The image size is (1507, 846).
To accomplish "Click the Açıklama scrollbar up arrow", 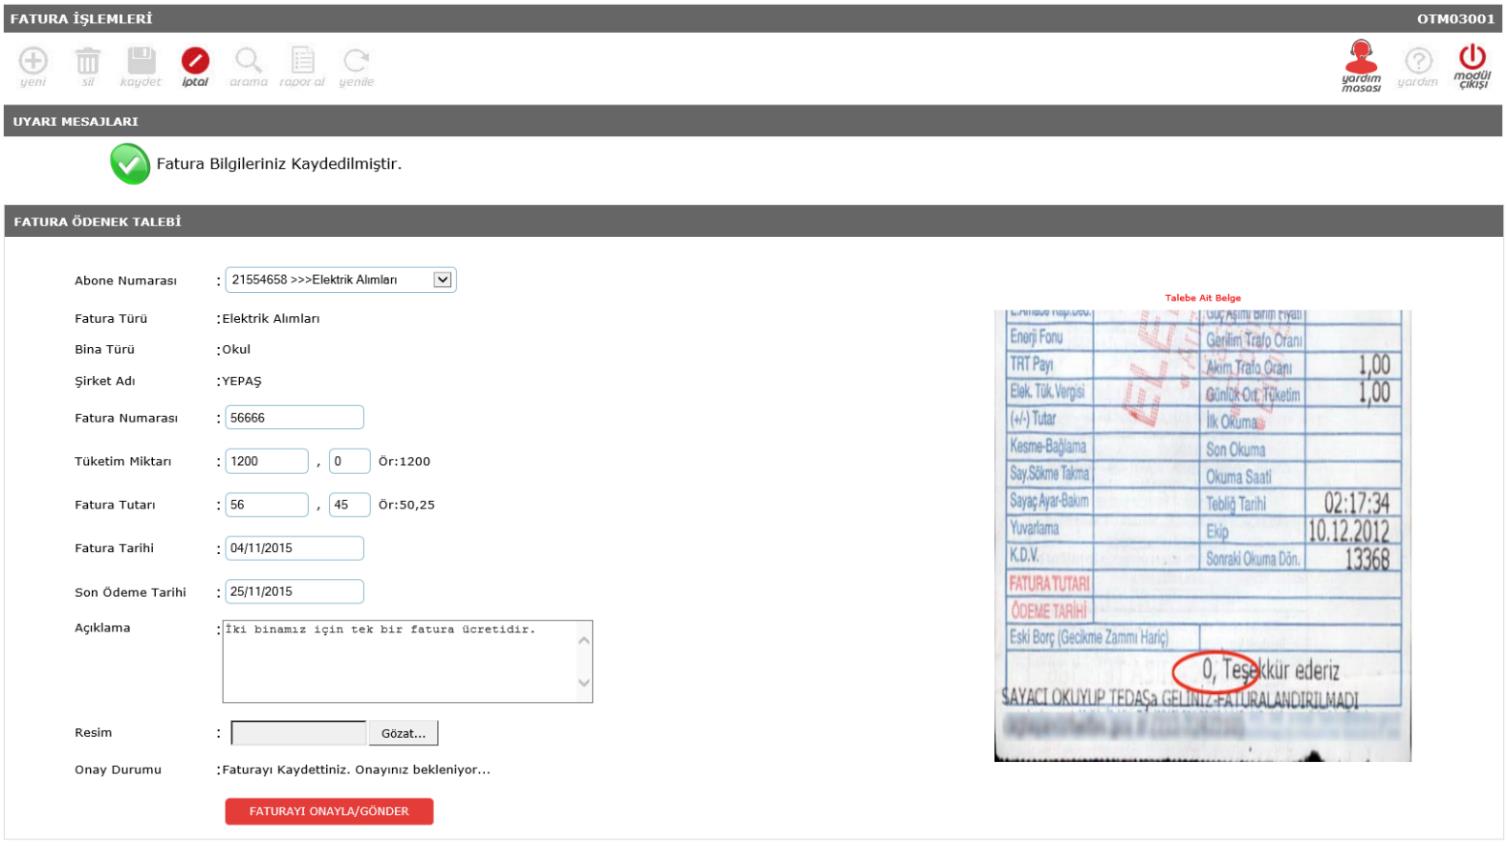I will pyautogui.click(x=584, y=640).
